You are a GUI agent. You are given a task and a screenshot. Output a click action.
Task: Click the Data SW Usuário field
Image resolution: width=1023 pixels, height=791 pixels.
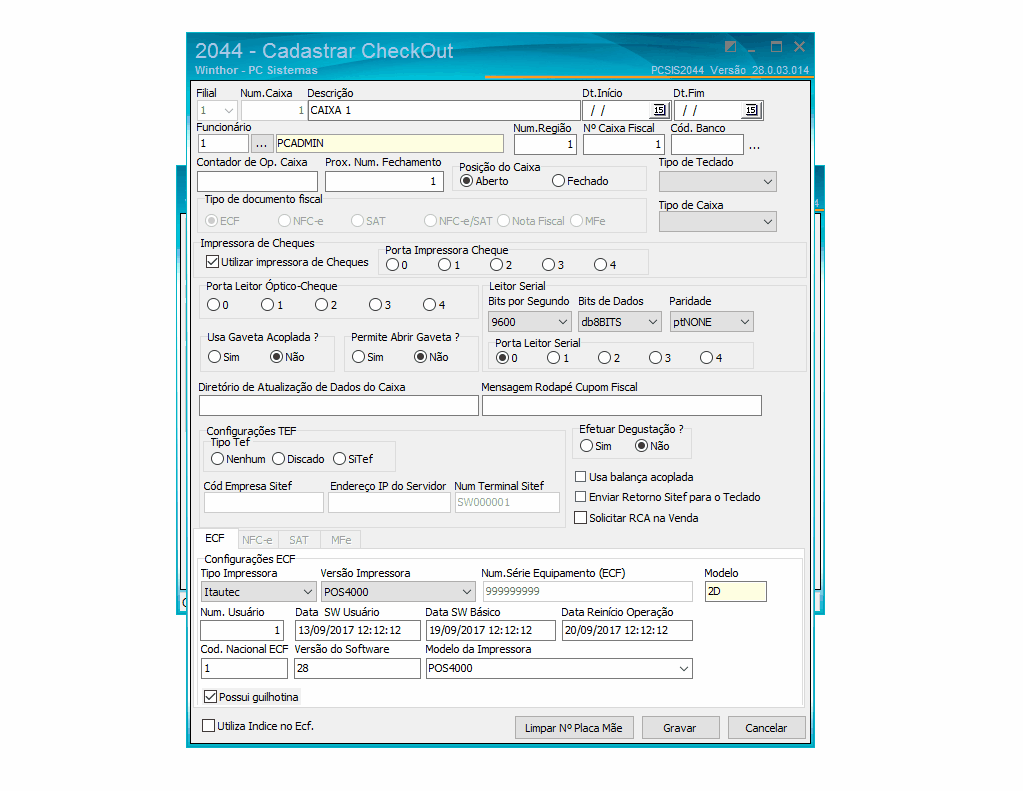[x=358, y=630]
